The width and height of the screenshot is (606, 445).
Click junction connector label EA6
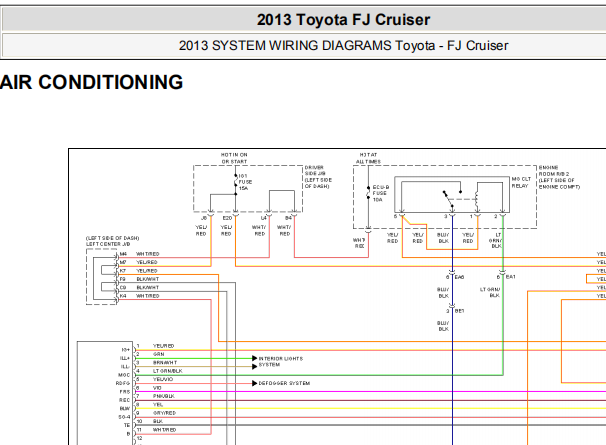(459, 277)
